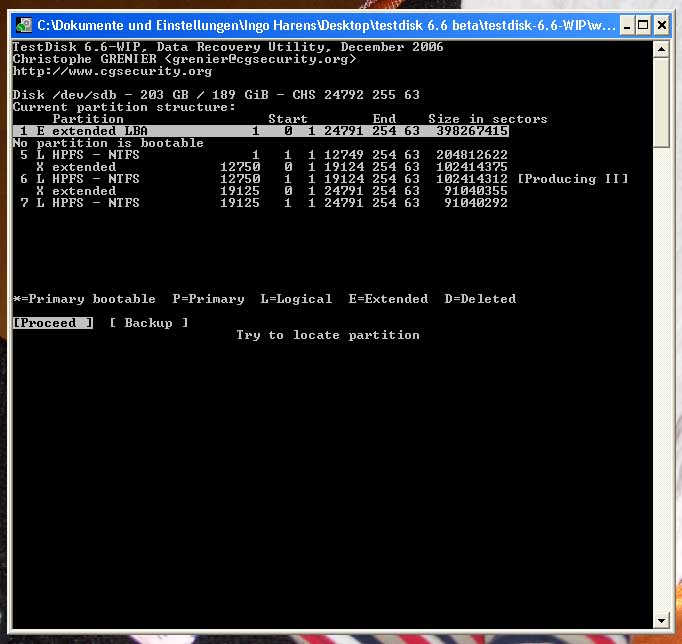Click the 'Try to locate partition' hint
Screen dimensions: 682x644
coord(328,335)
